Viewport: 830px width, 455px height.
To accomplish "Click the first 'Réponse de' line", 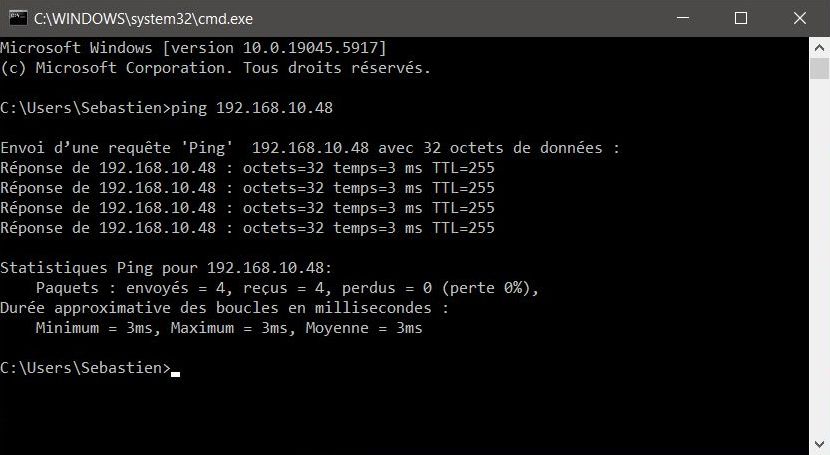I will [247, 168].
